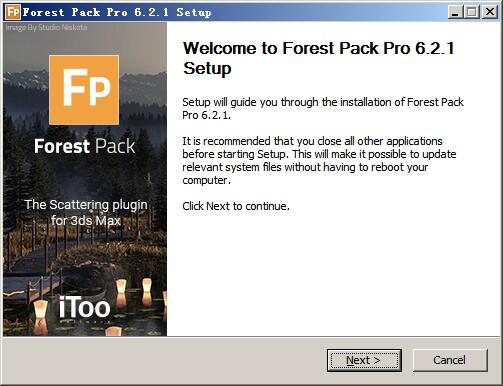Image resolution: width=503 pixels, height=386 pixels.
Task: Click the gray footer area beside Next
Action: pos(163,360)
